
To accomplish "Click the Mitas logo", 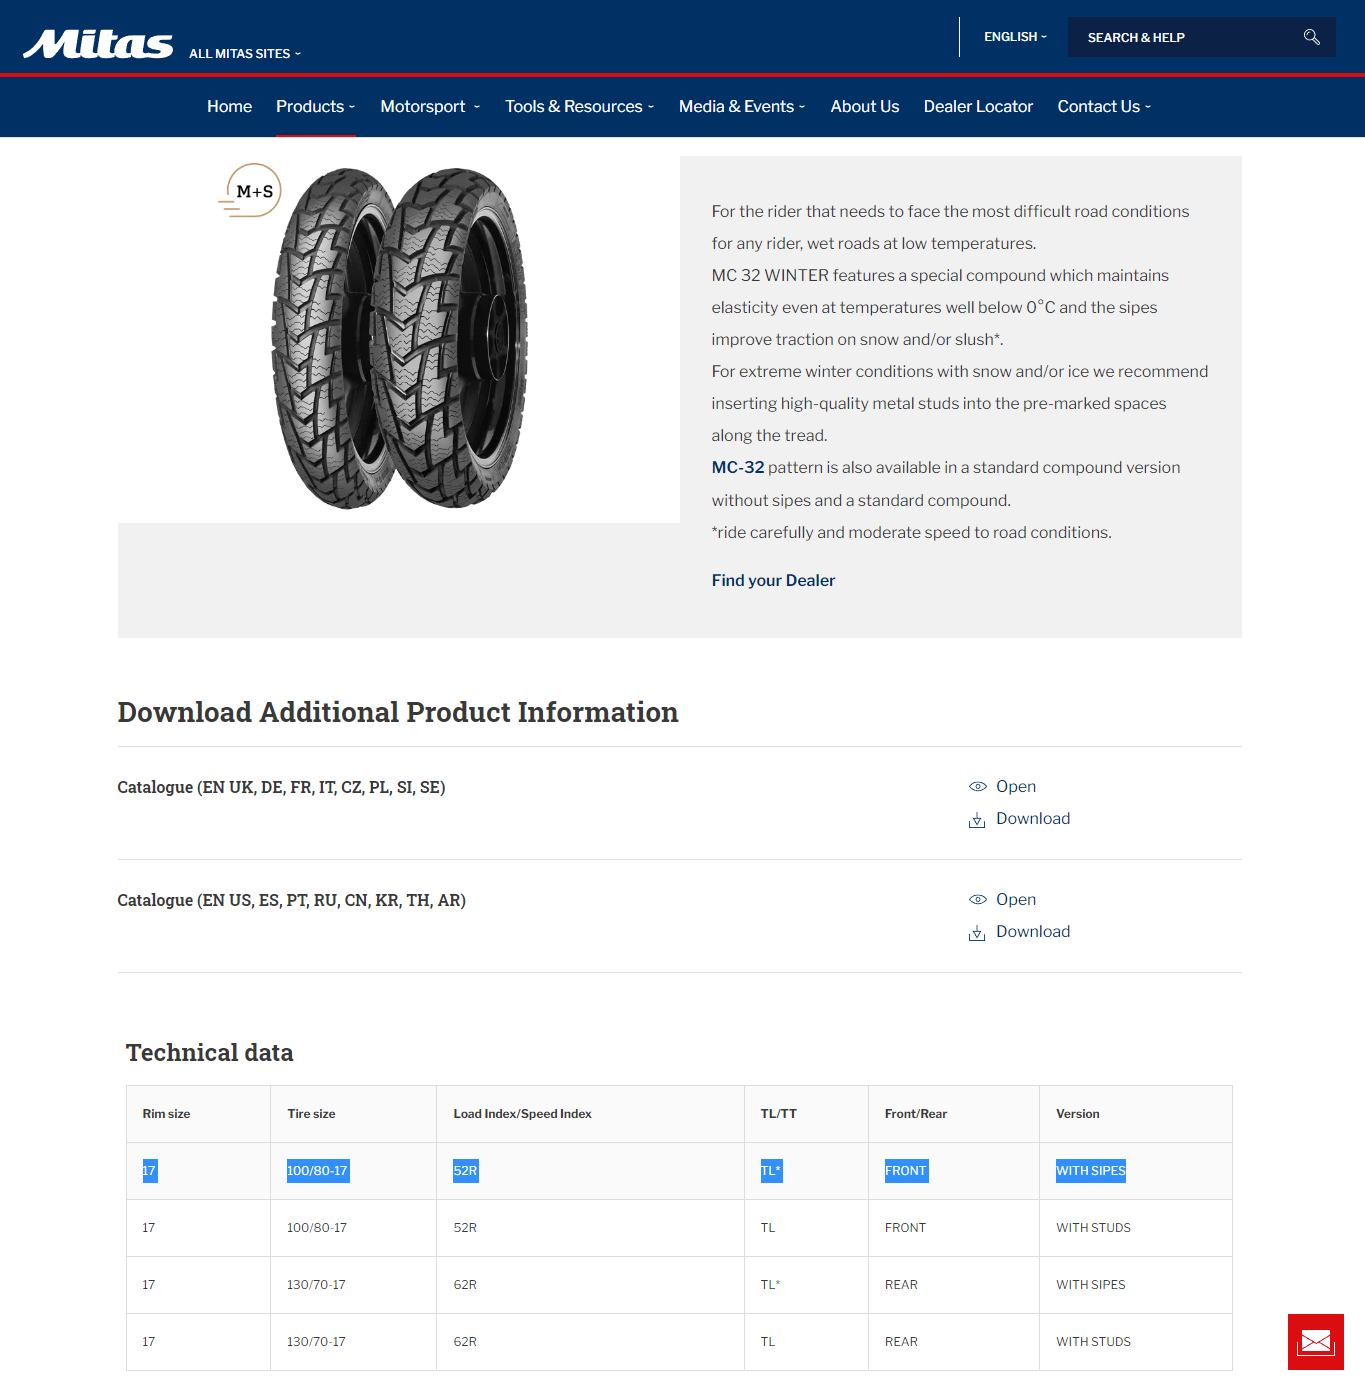I will coord(98,45).
